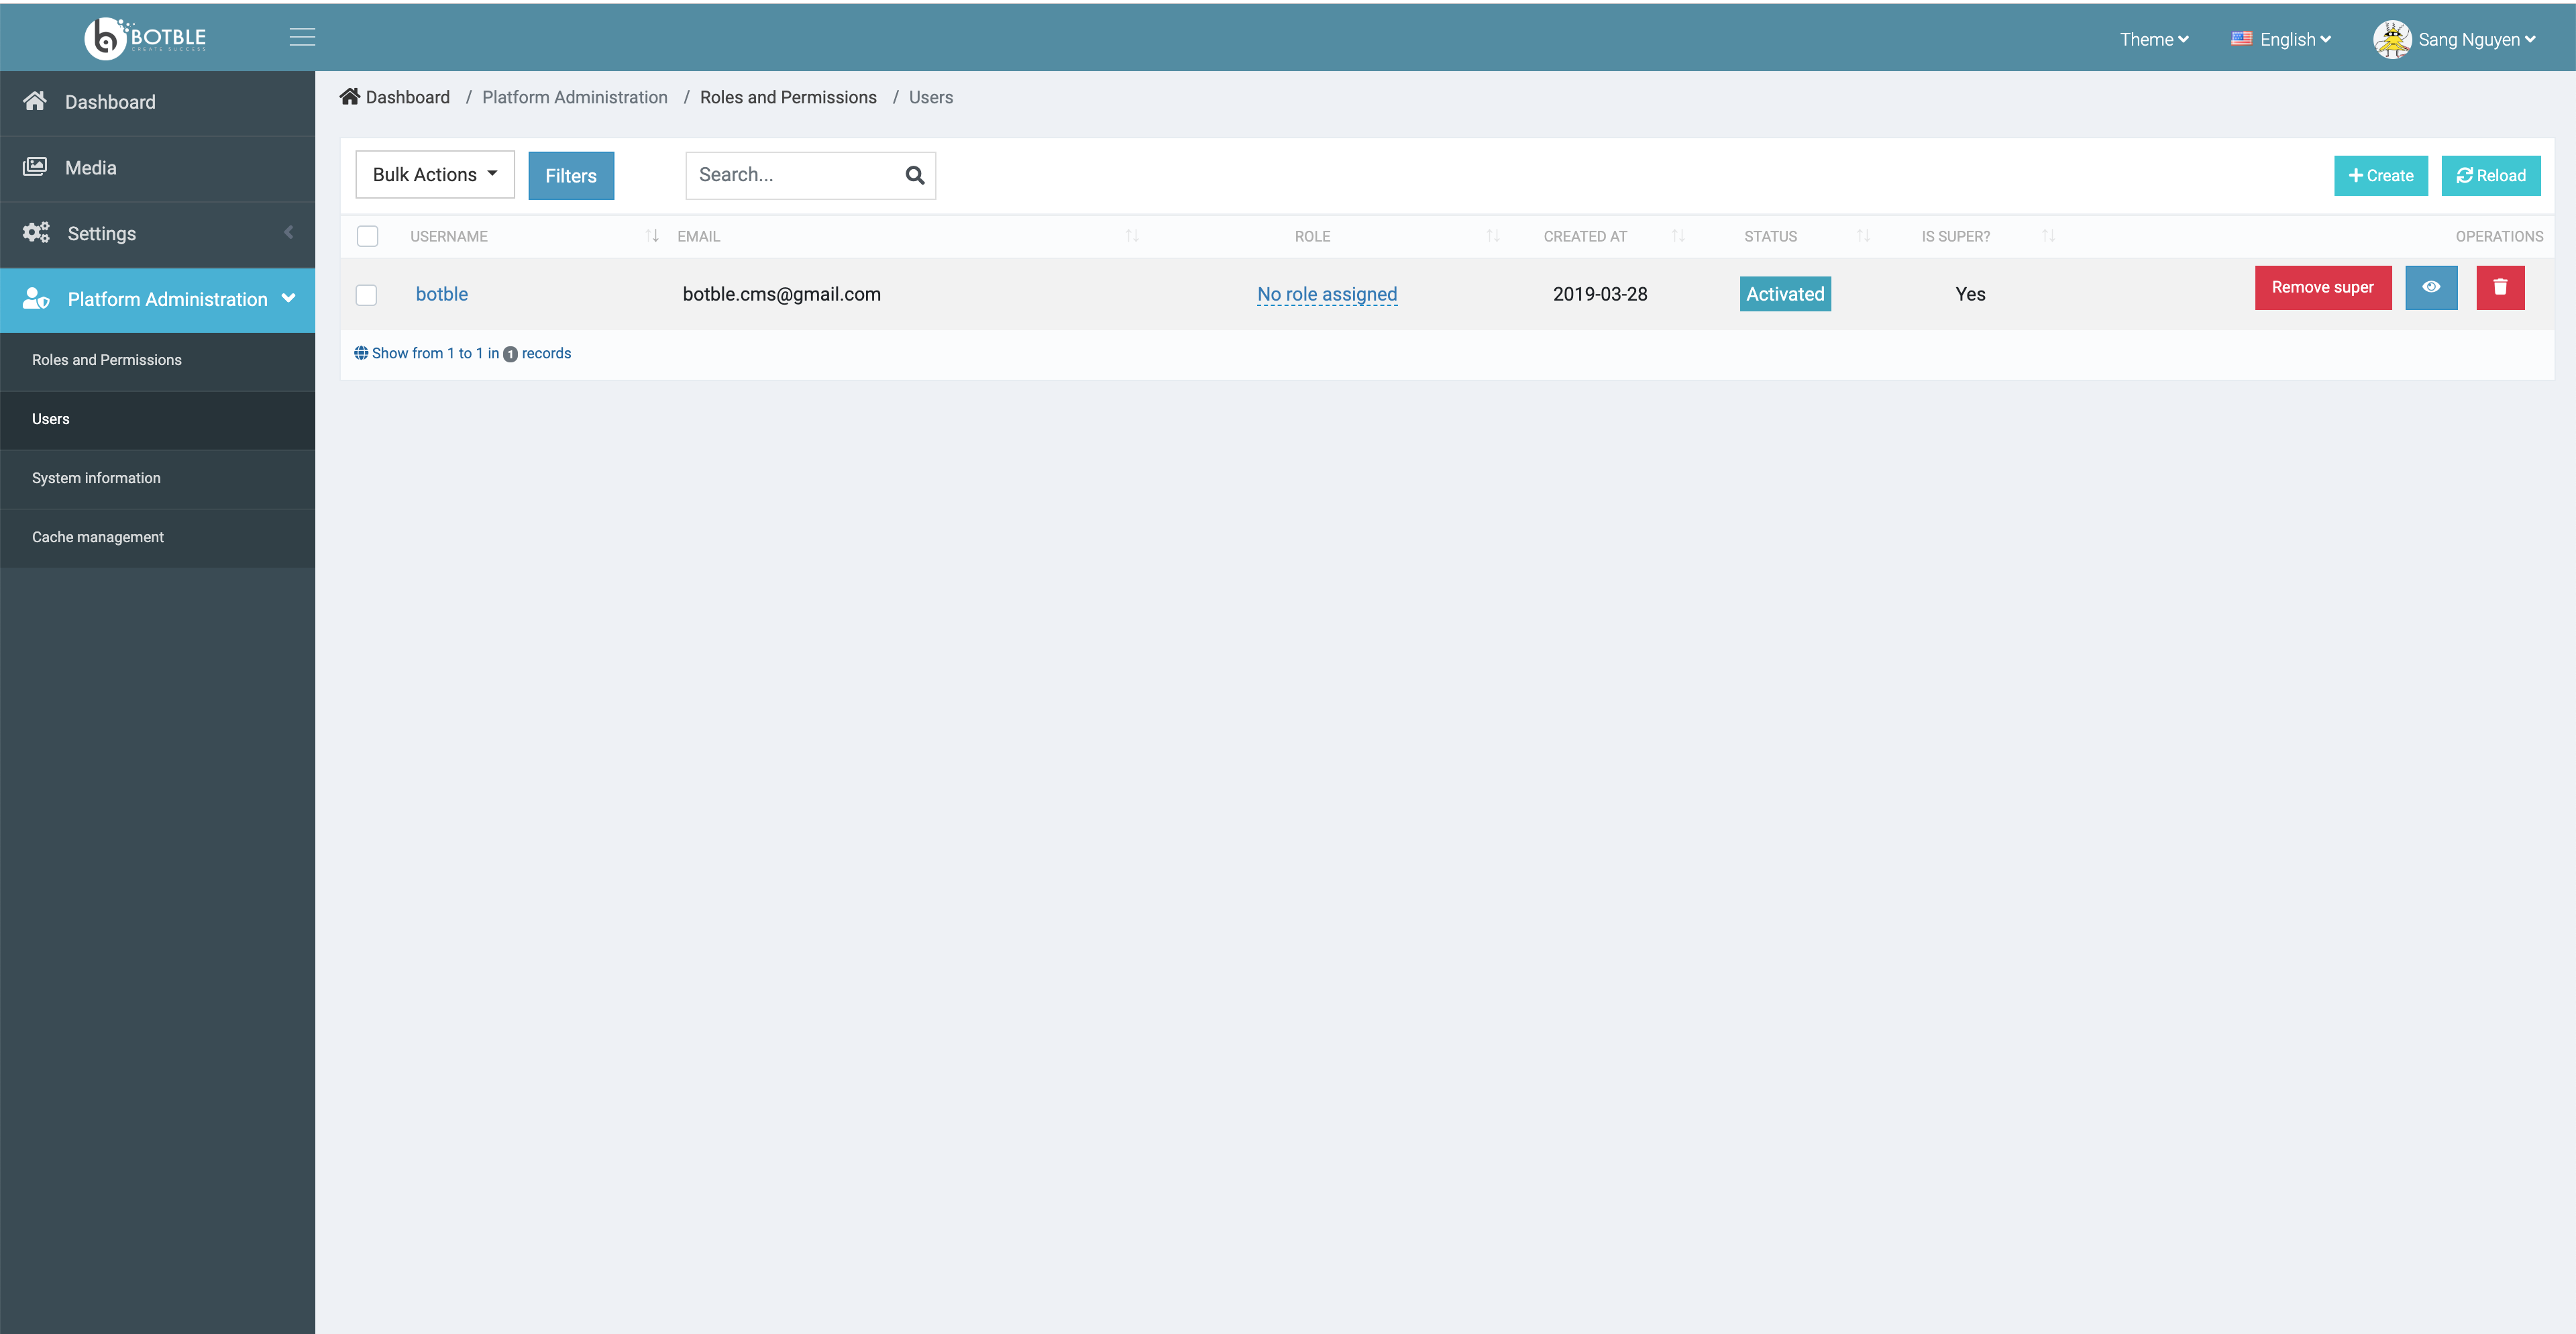Viewport: 2576px width, 1334px height.
Task: Click the Remove super button
Action: [2322, 287]
